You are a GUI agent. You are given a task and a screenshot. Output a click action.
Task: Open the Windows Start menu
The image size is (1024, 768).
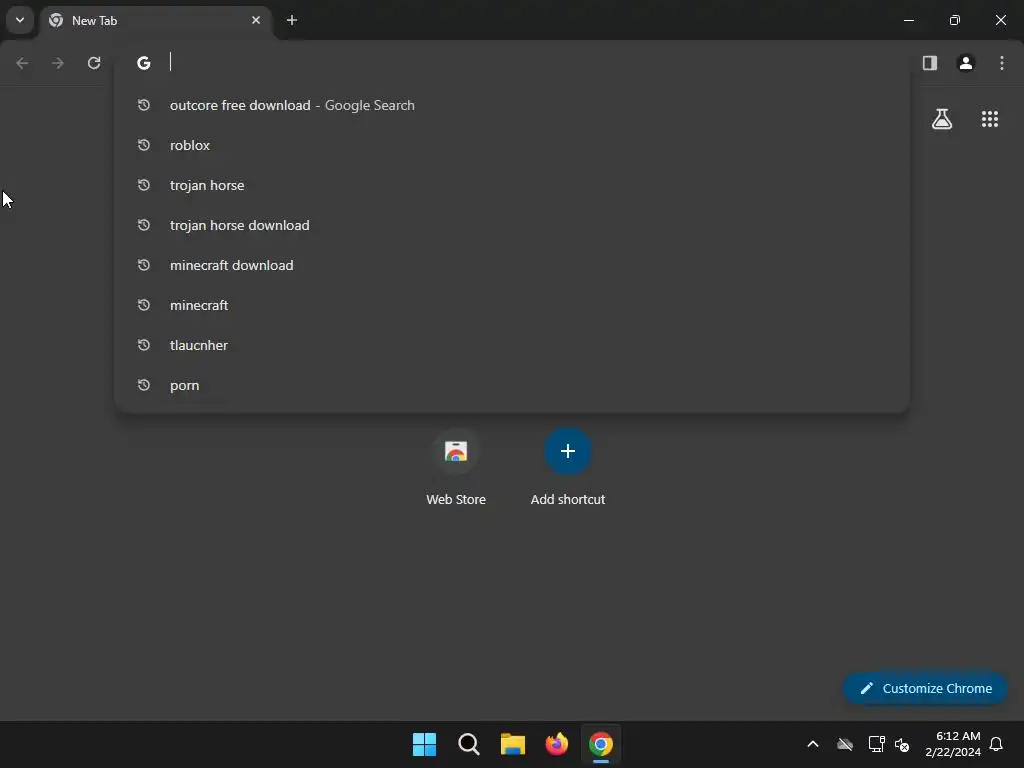pos(424,744)
